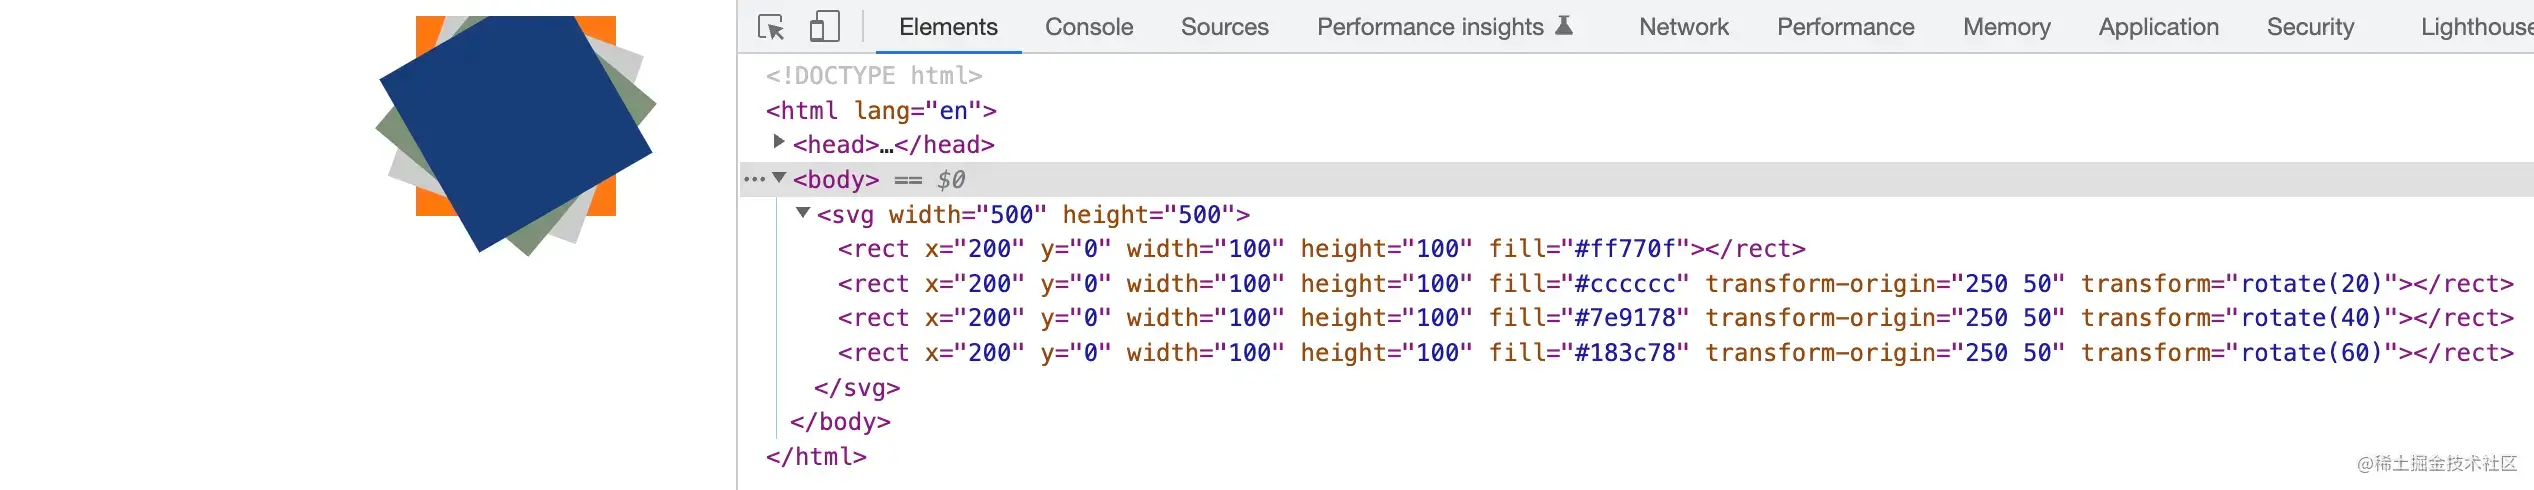Image resolution: width=2534 pixels, height=490 pixels.
Task: Open the Network tab
Action: tap(1683, 27)
